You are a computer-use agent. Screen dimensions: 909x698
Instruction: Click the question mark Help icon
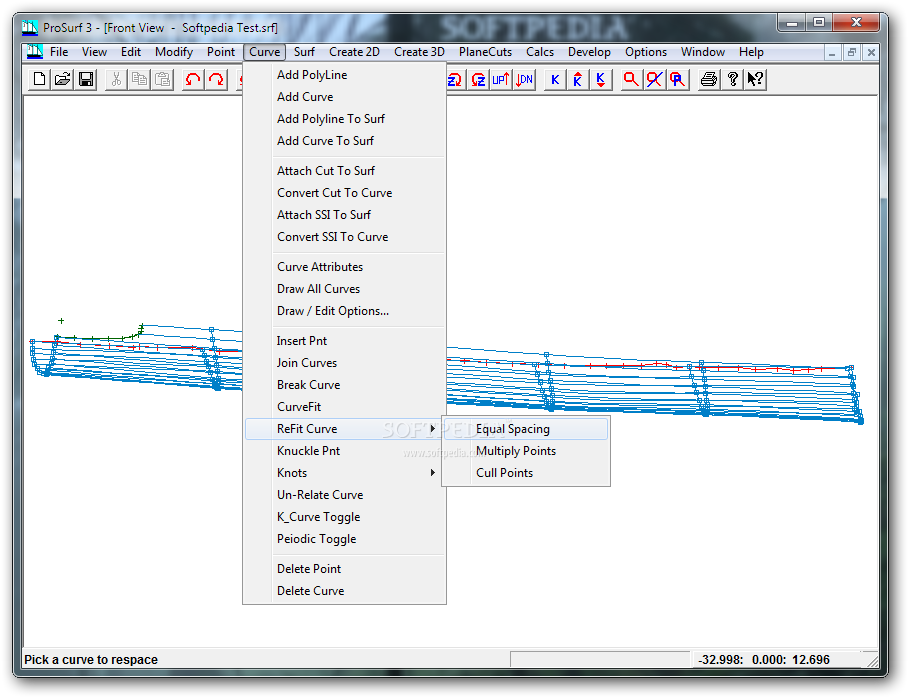coord(732,79)
